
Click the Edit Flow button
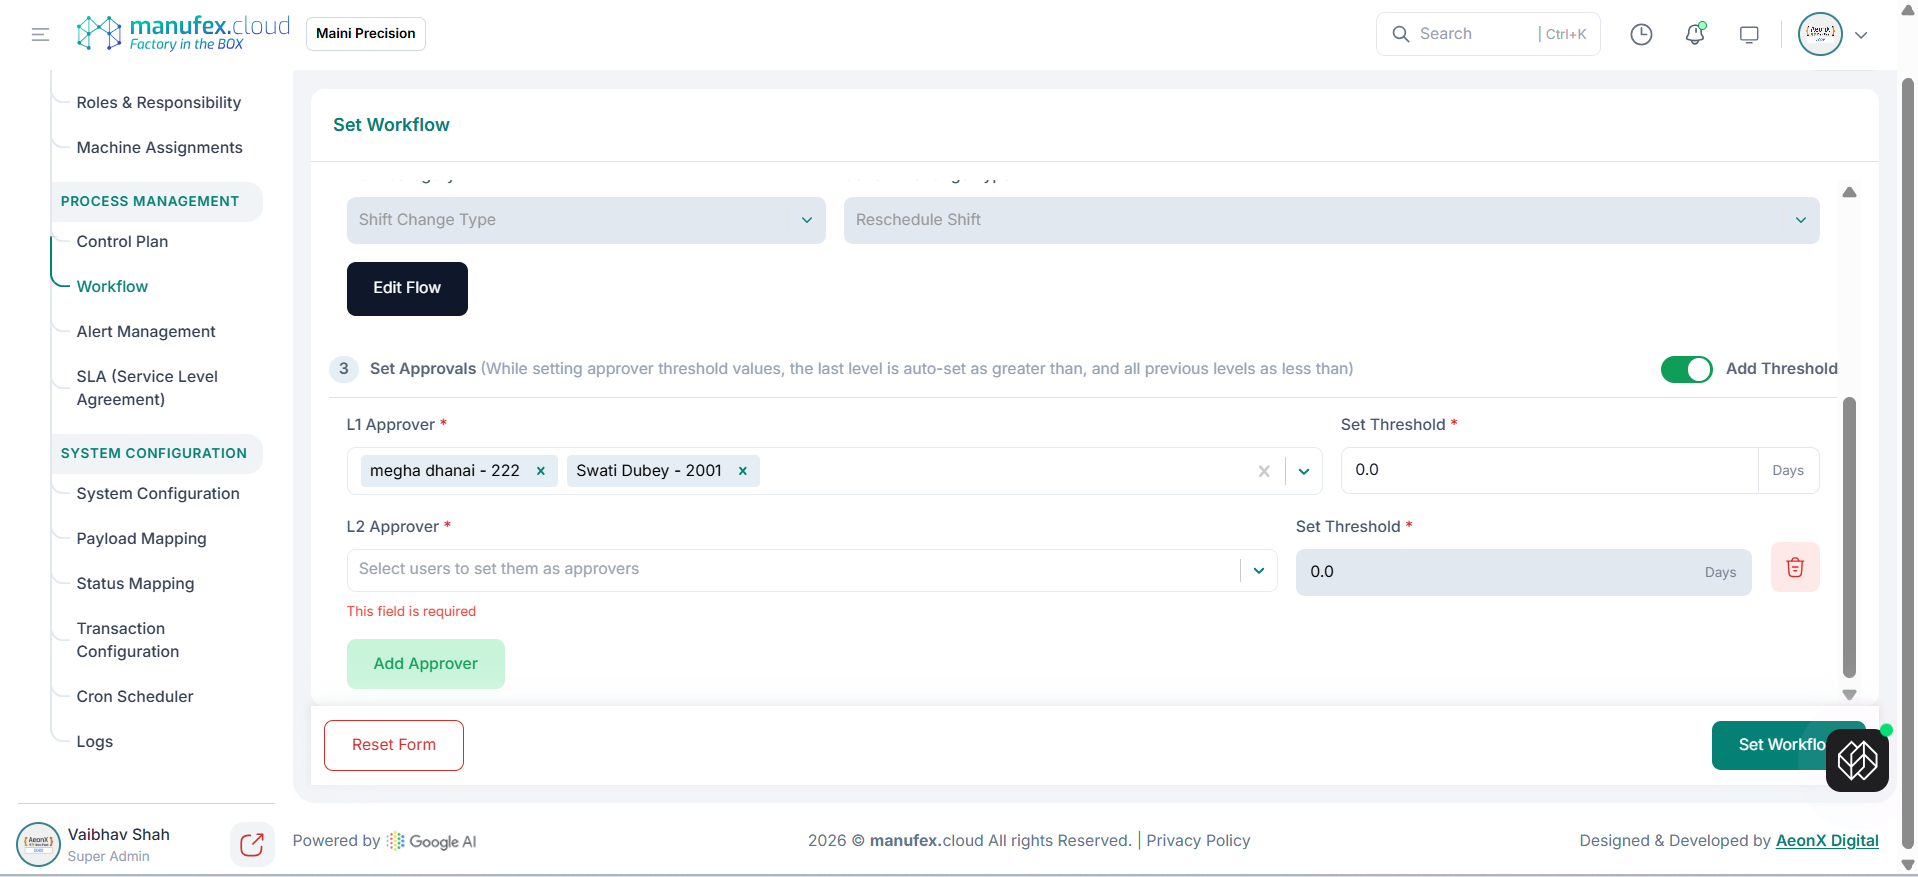coord(407,288)
